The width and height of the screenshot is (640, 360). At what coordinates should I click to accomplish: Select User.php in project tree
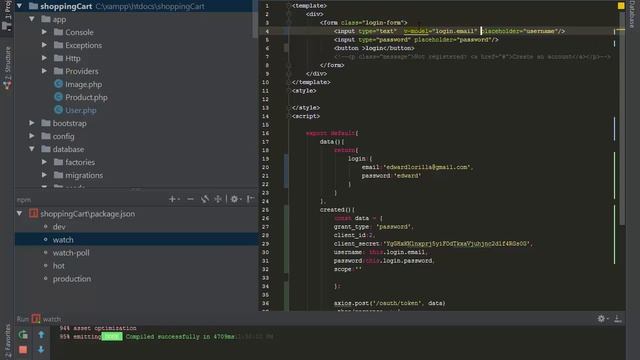tap(81, 111)
